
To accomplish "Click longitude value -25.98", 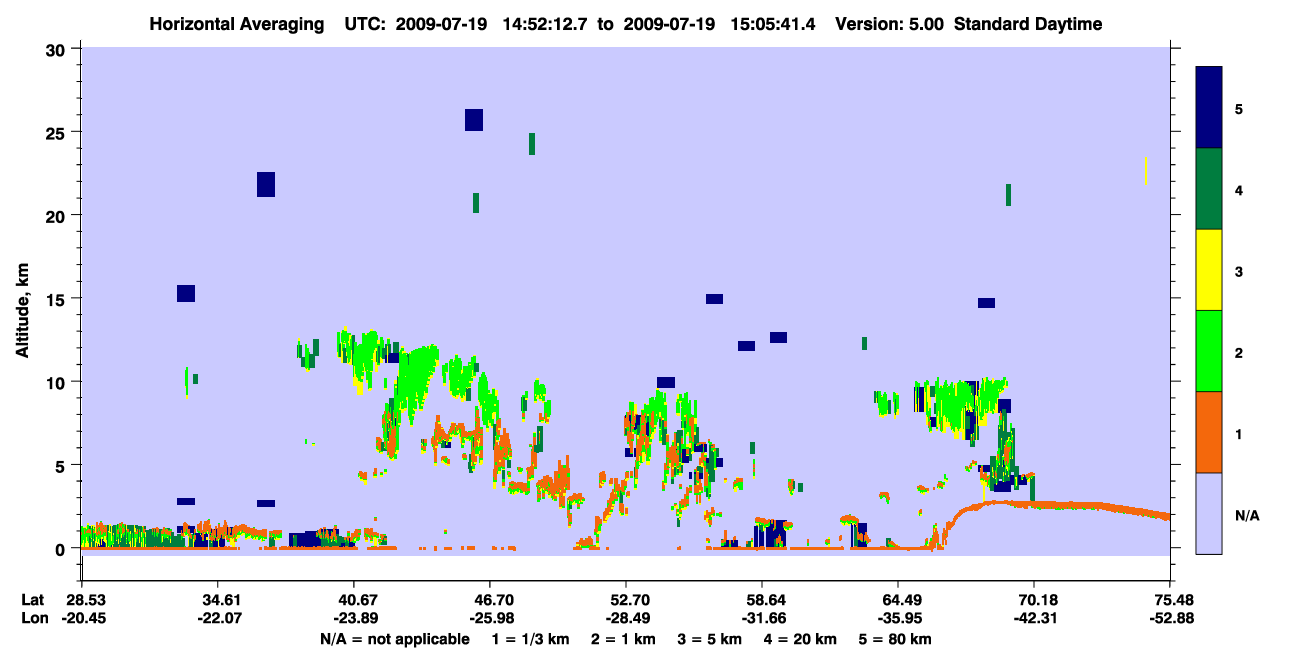I will coord(490,618).
